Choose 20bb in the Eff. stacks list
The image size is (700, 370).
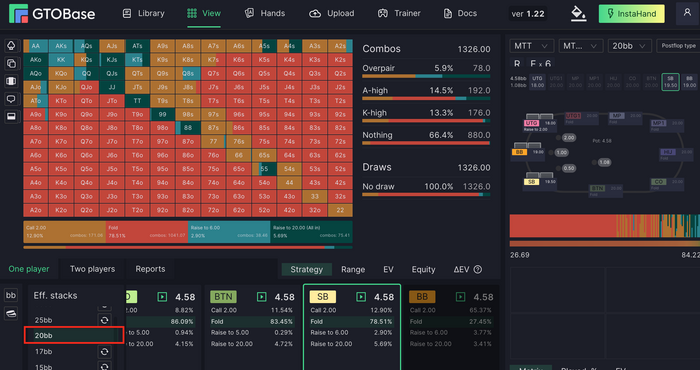74,335
